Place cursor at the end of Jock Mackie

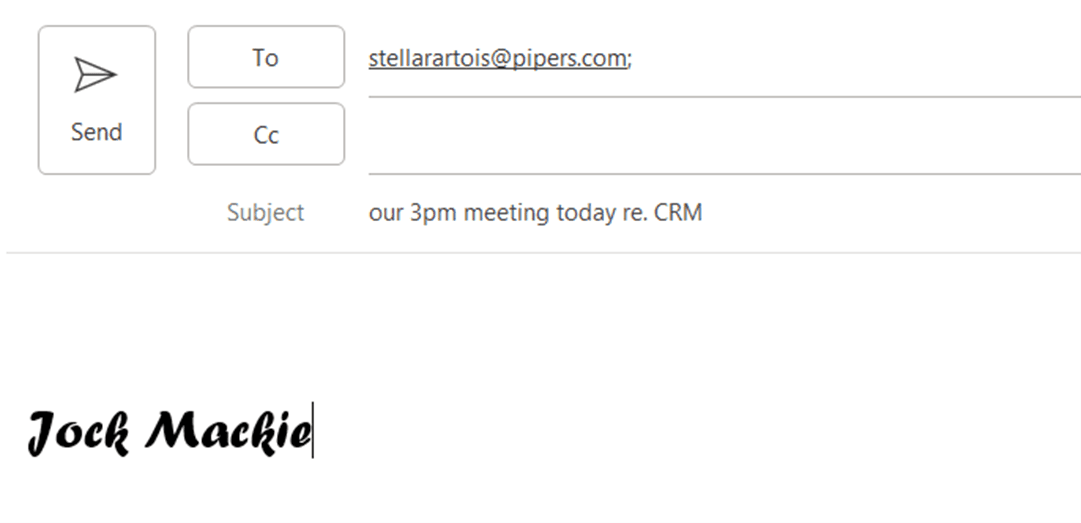312,432
